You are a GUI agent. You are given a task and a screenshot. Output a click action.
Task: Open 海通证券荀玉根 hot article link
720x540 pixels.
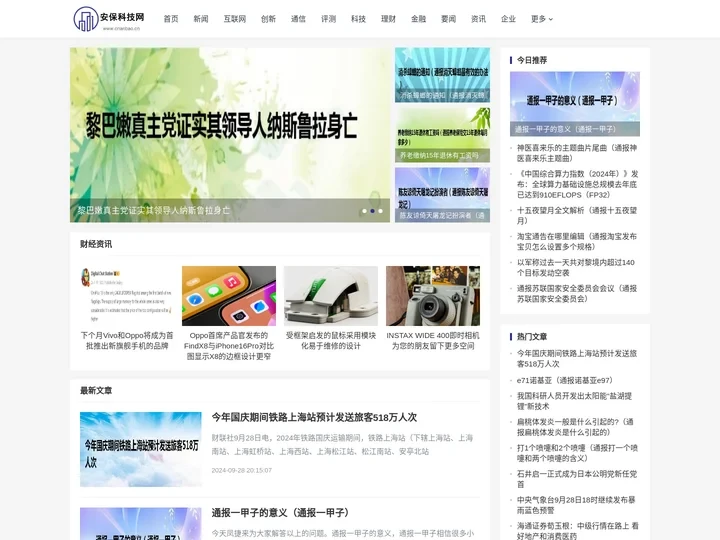pyautogui.click(x=578, y=531)
